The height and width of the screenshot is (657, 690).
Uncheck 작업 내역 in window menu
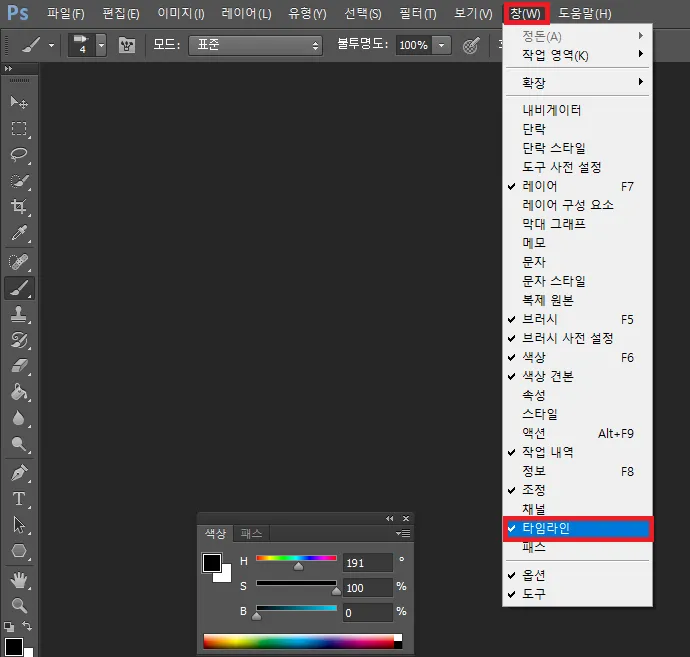[x=577, y=452]
